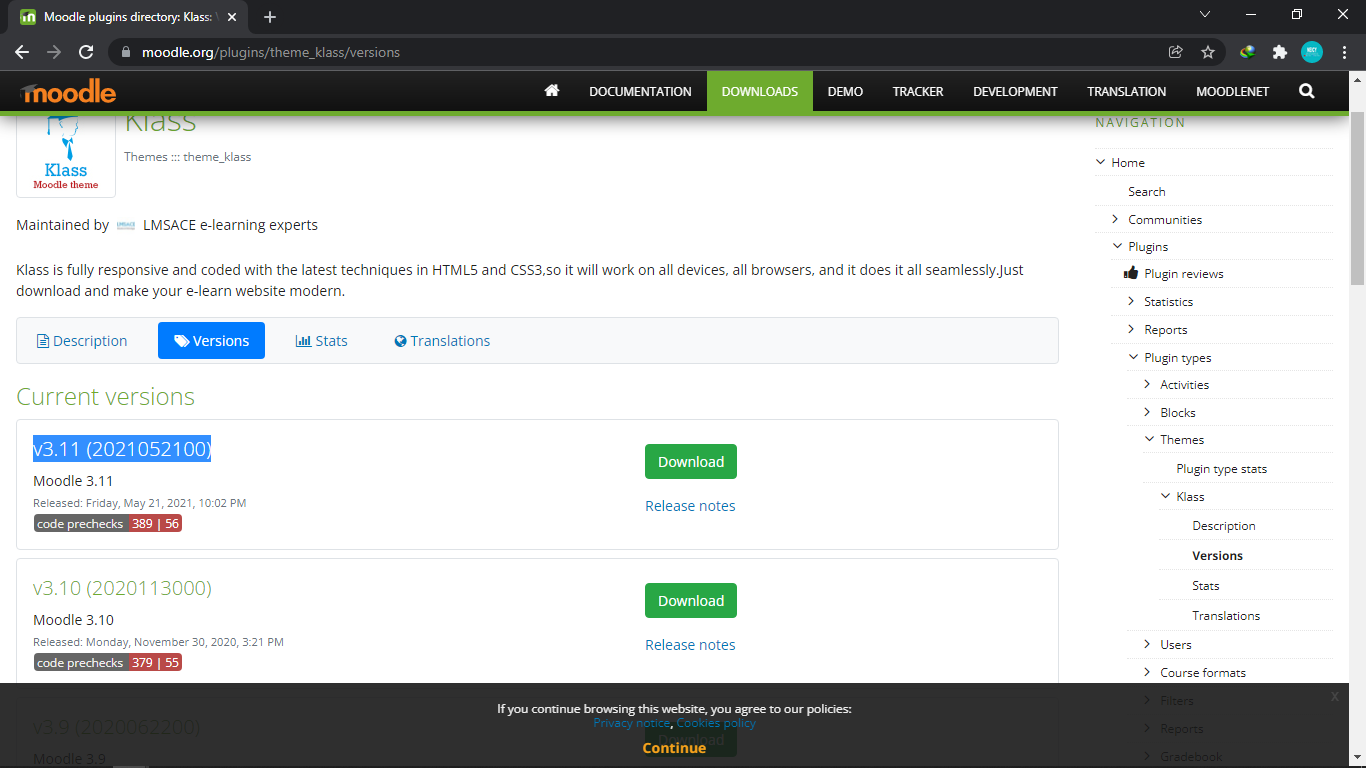
Task: Collapse the Klass navigation node
Action: pos(1165,496)
